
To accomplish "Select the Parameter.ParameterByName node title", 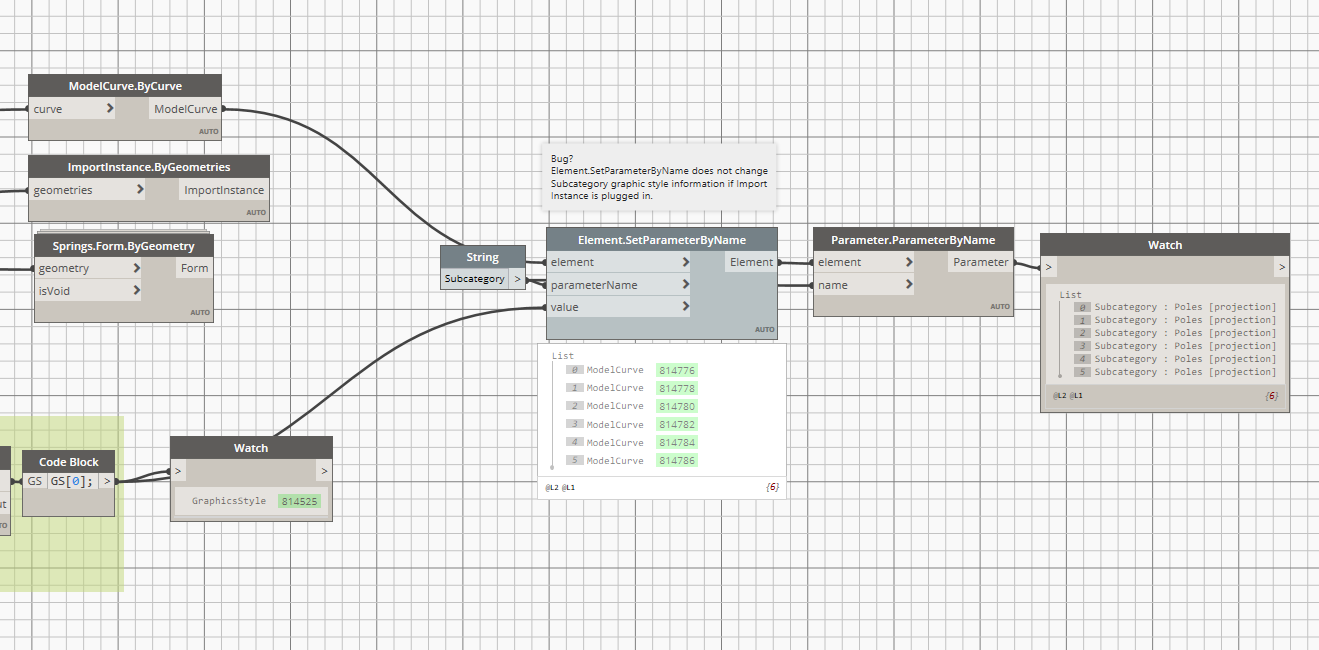I will (913, 240).
